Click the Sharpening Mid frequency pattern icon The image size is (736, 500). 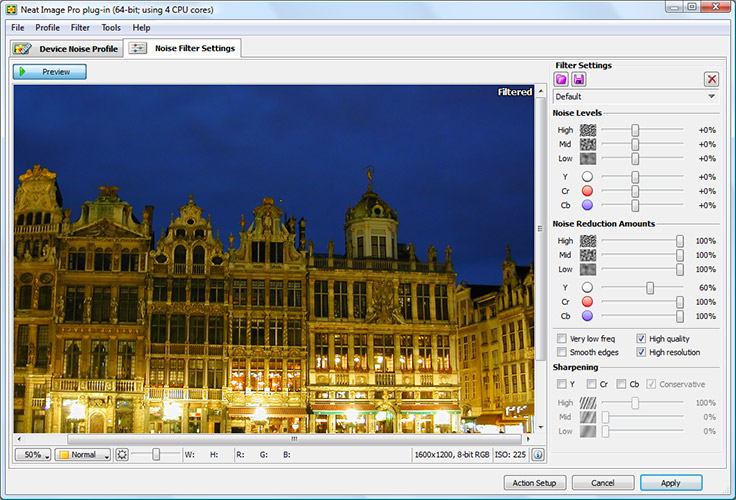pyautogui.click(x=588, y=417)
